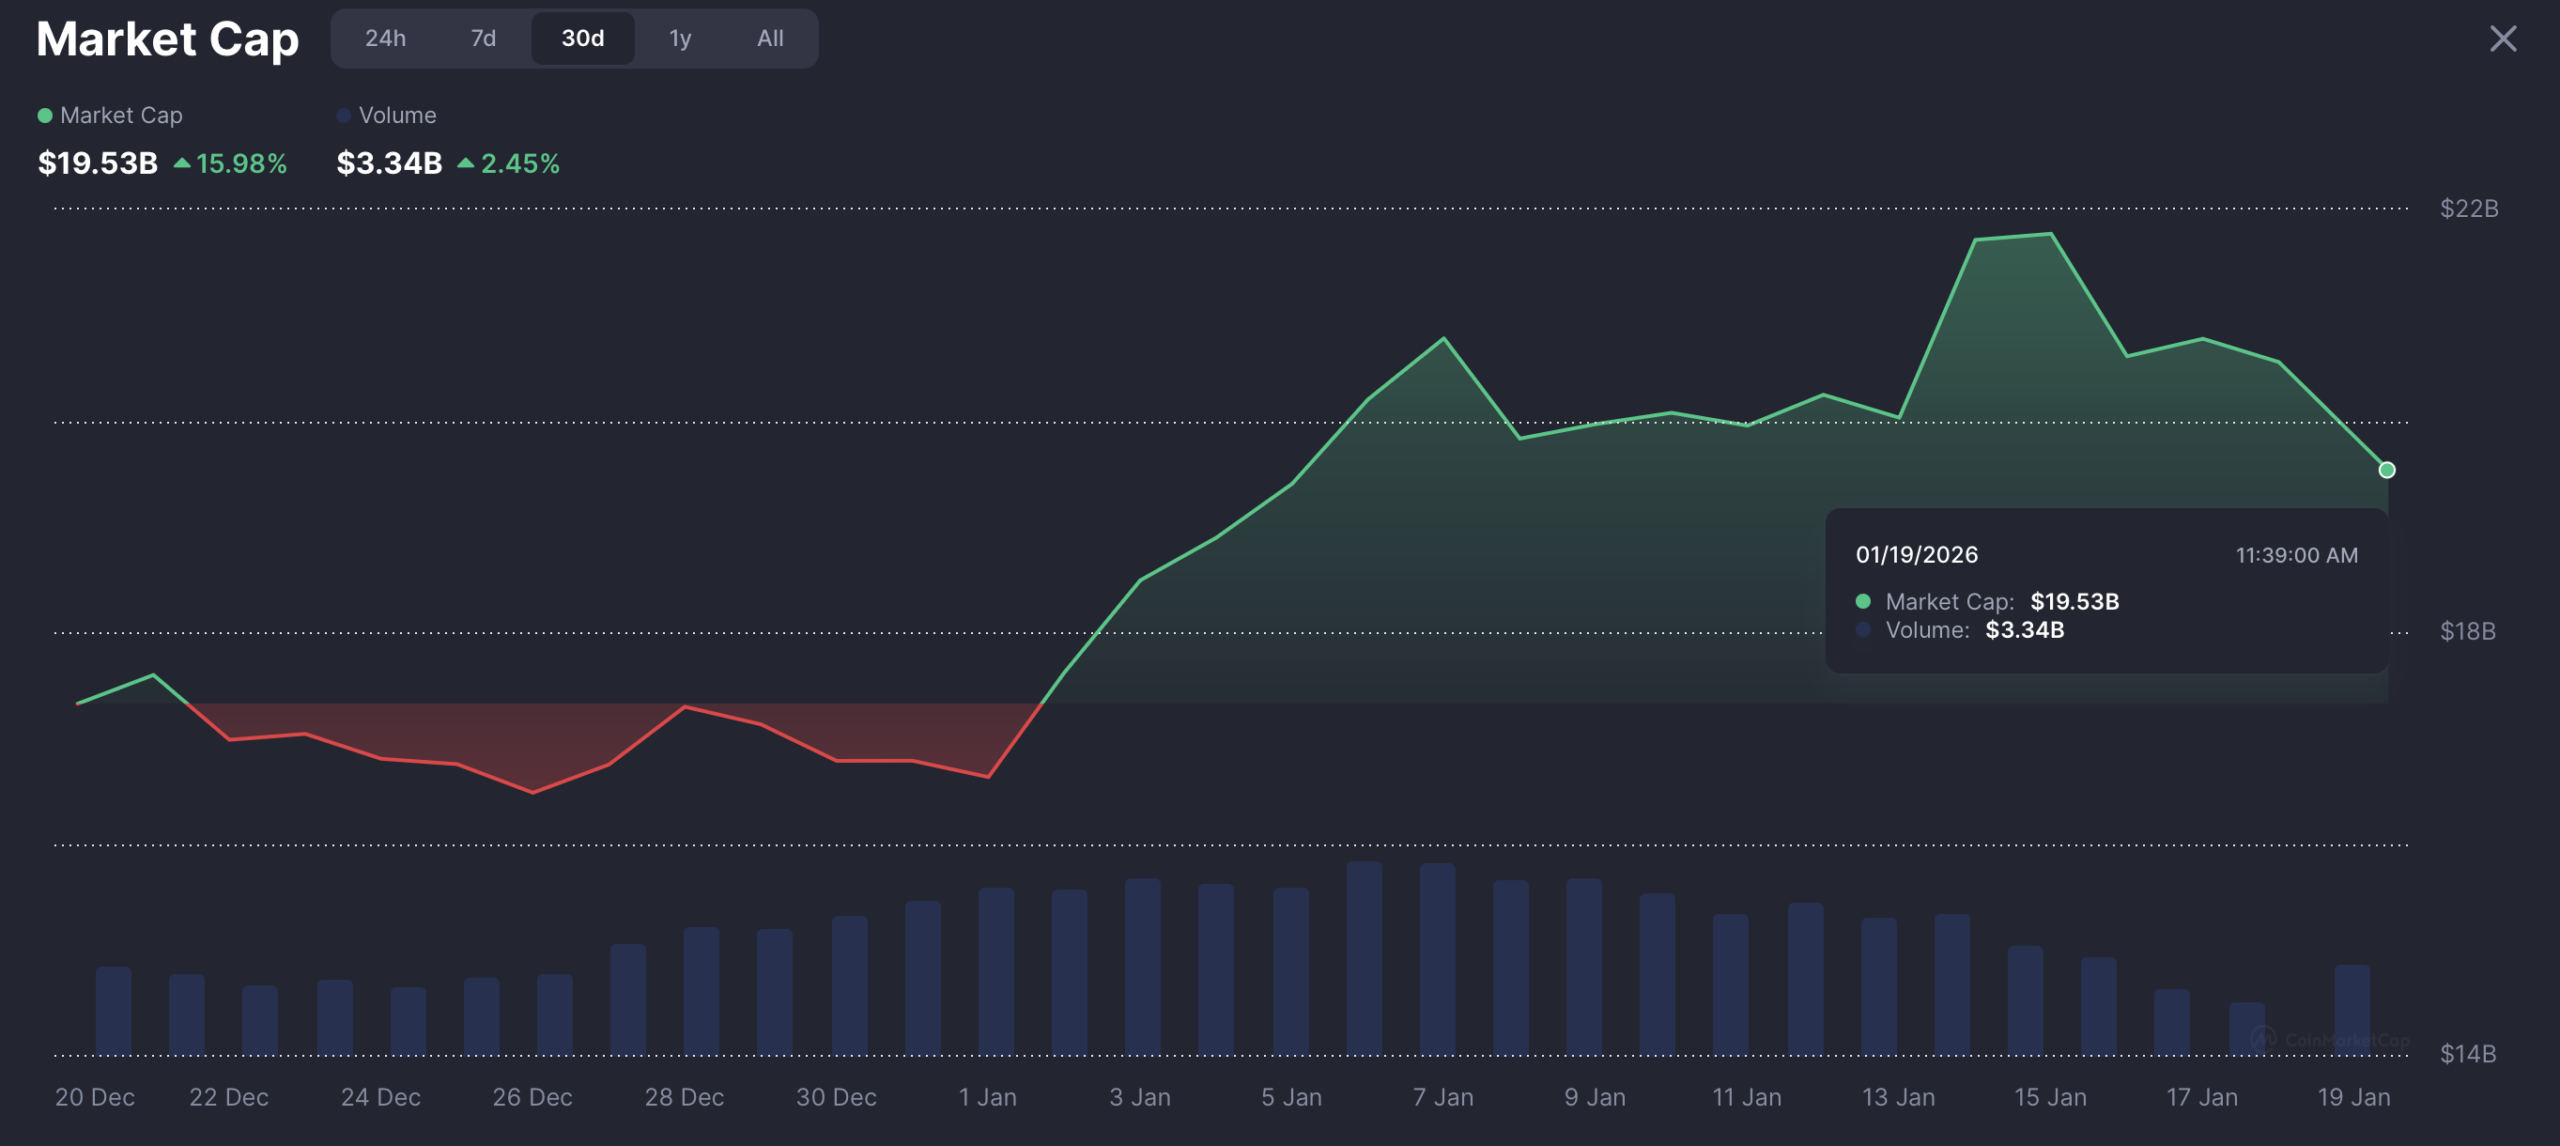
Task: Click the green up arrow beside 2.45%
Action: pos(467,163)
